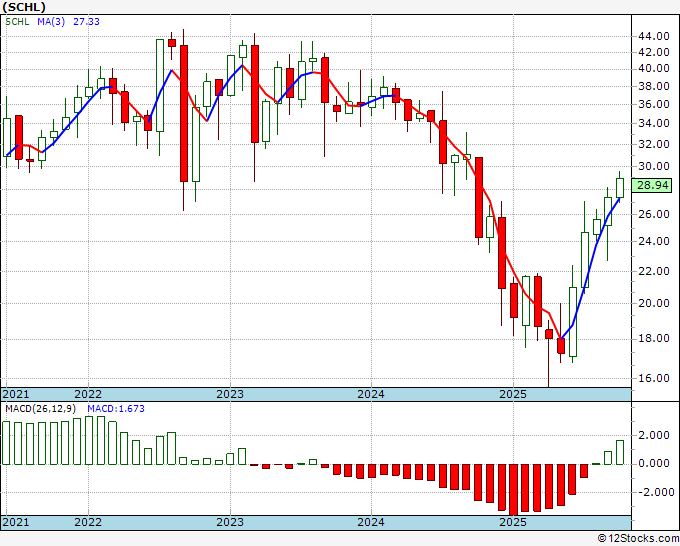Click the 28.94 current price tag
Screen dimensions: 680x546
coord(652,186)
